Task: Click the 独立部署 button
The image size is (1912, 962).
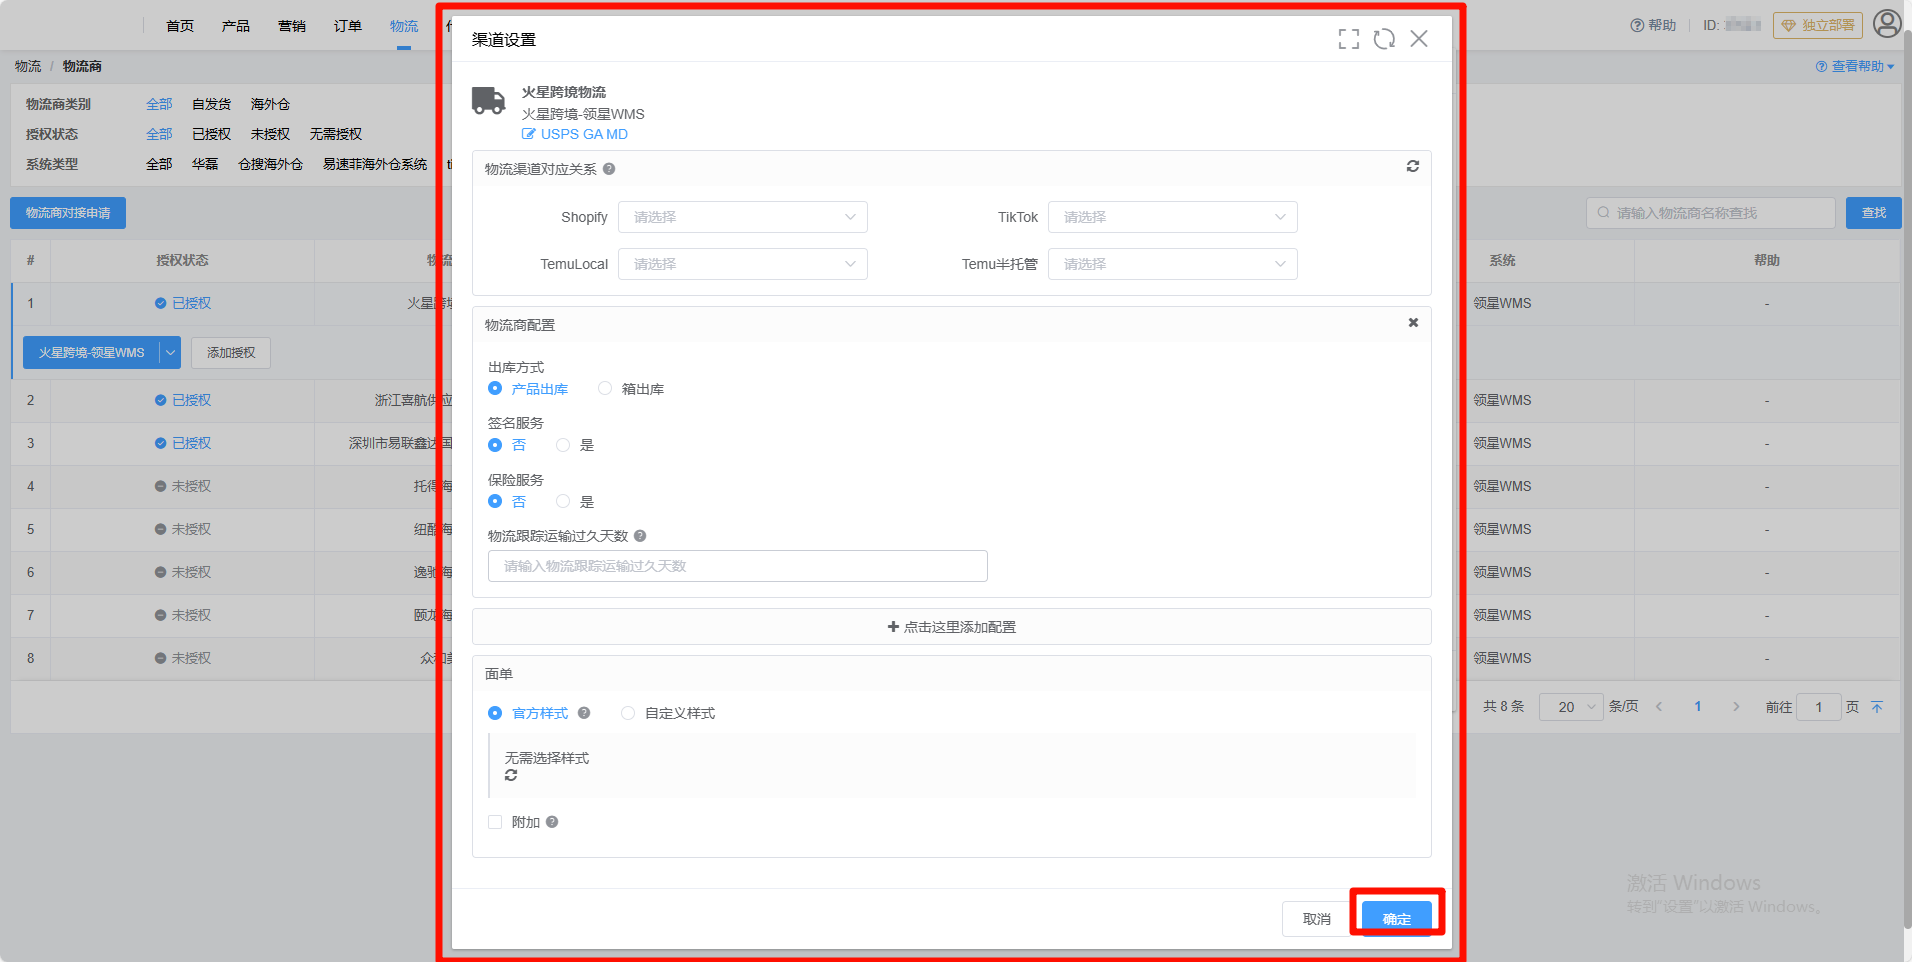Action: pyautogui.click(x=1818, y=25)
